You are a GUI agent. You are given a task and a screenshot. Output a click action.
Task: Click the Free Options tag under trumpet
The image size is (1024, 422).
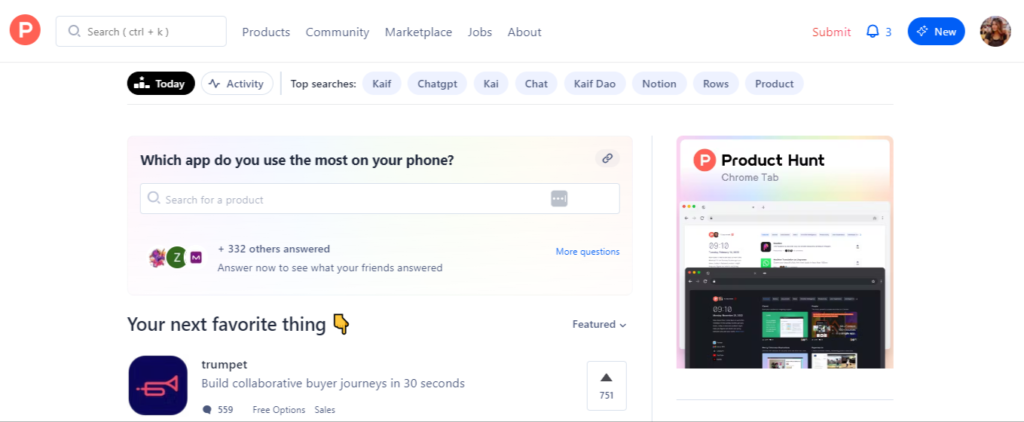pos(279,410)
